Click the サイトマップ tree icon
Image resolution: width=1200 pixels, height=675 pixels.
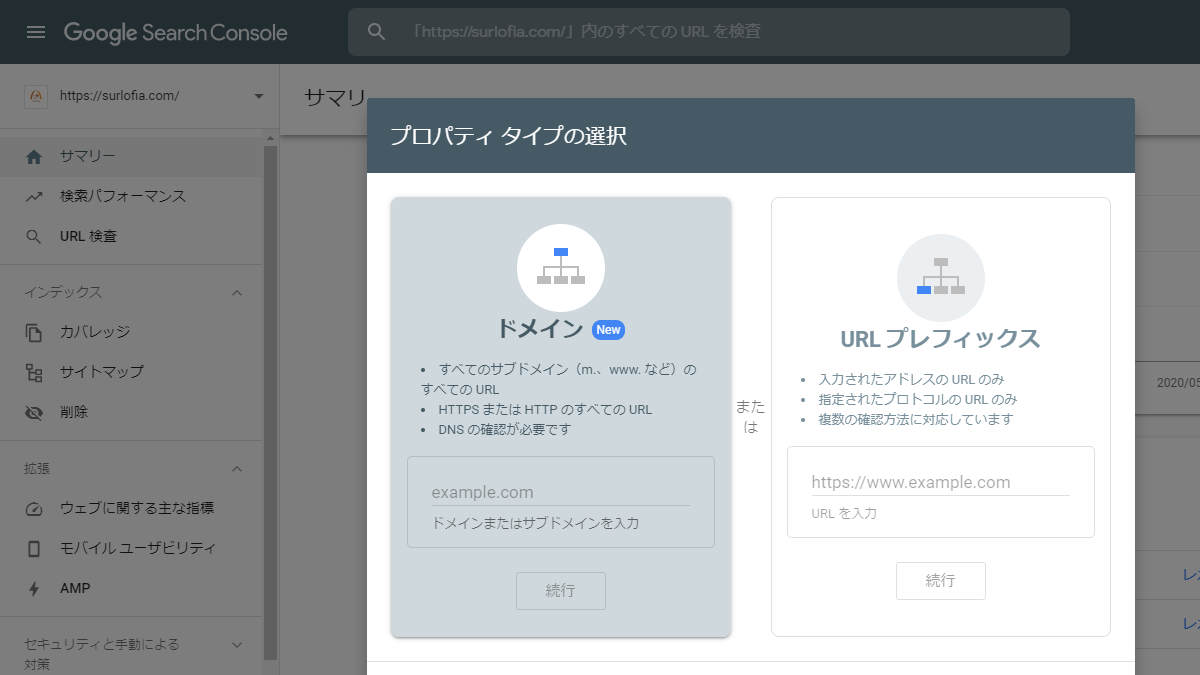(x=34, y=372)
